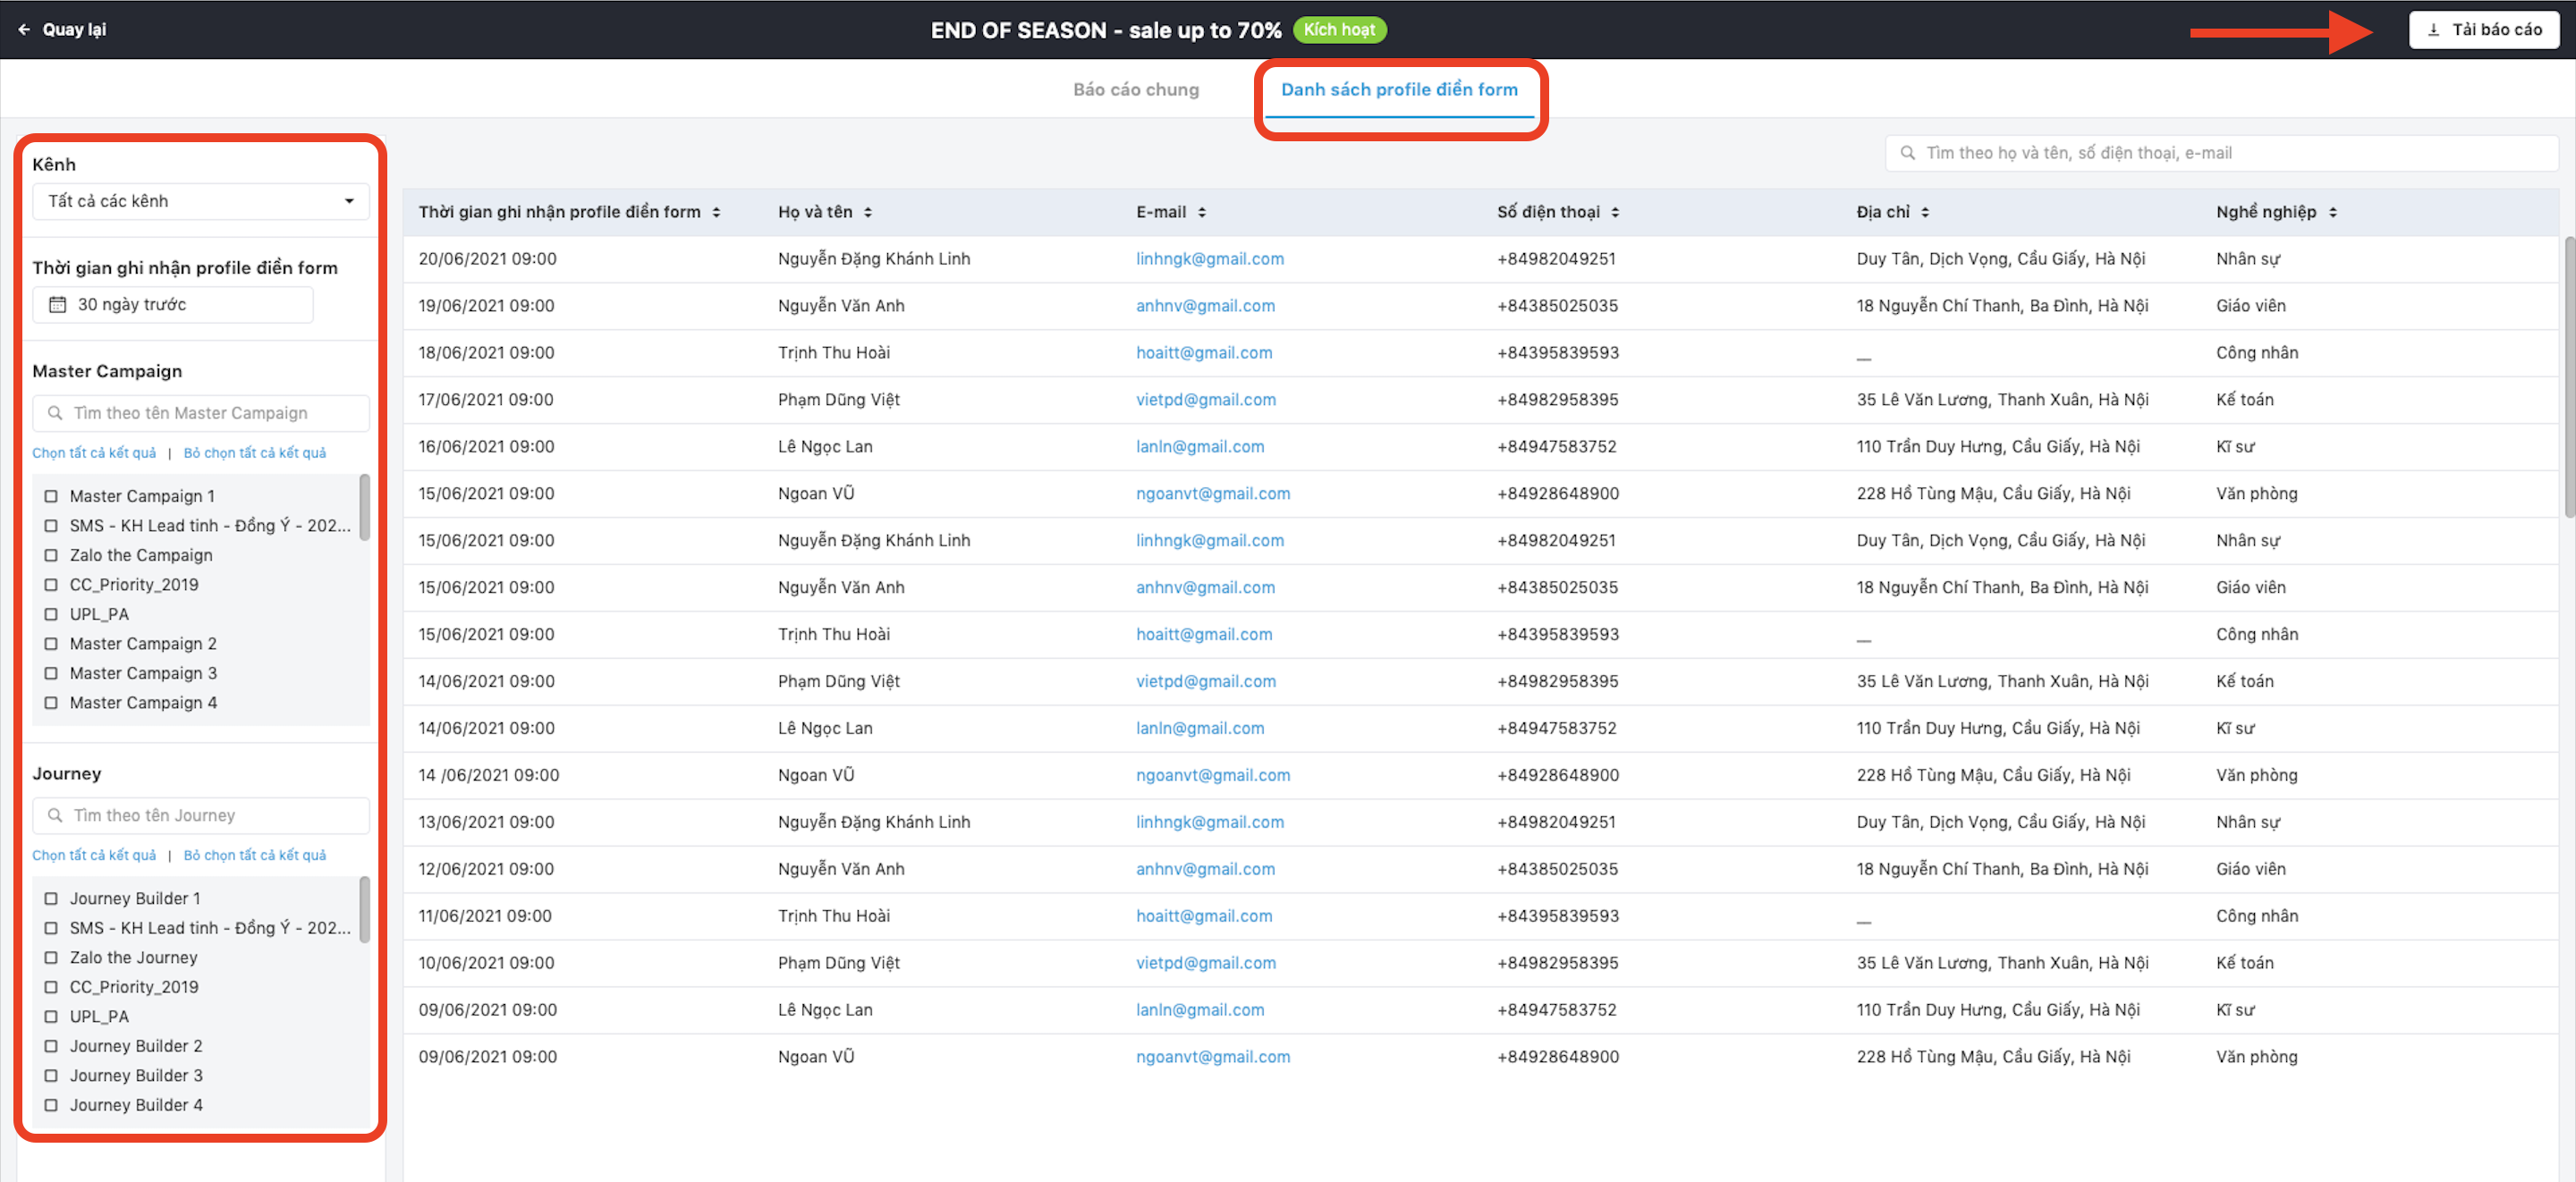This screenshot has width=2576, height=1182.
Task: Sort by Họ và tên column arrows
Action: point(868,212)
